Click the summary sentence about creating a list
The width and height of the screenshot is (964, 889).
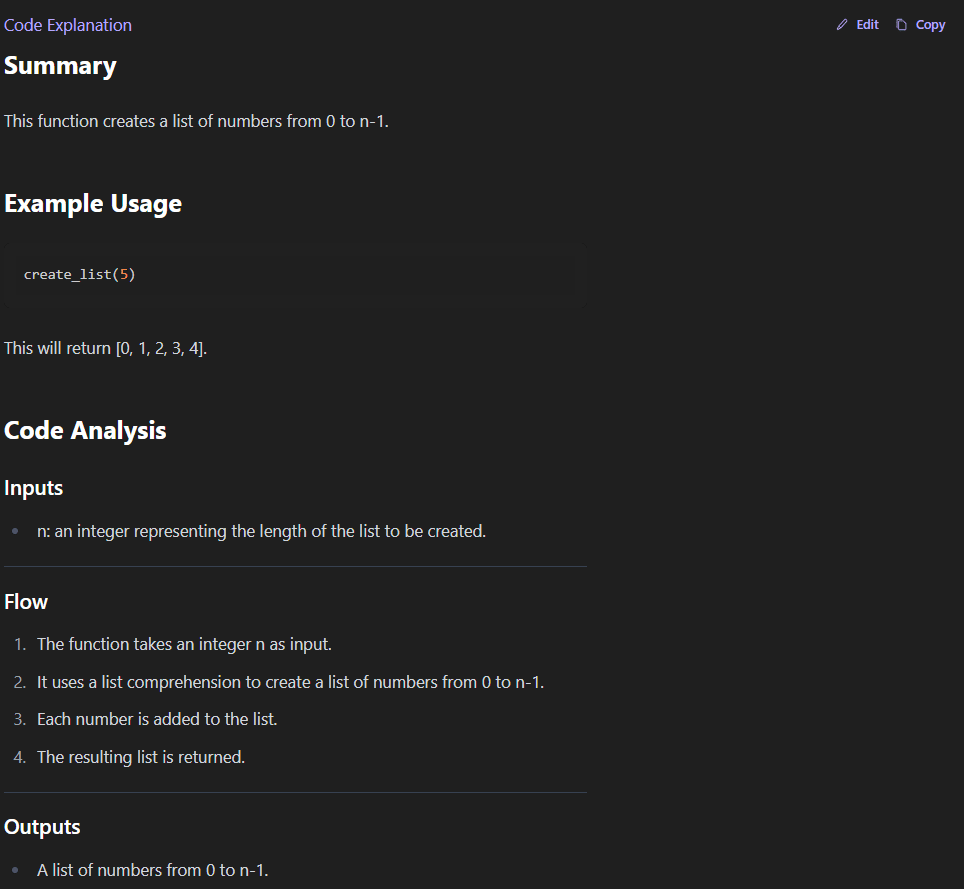coord(195,122)
